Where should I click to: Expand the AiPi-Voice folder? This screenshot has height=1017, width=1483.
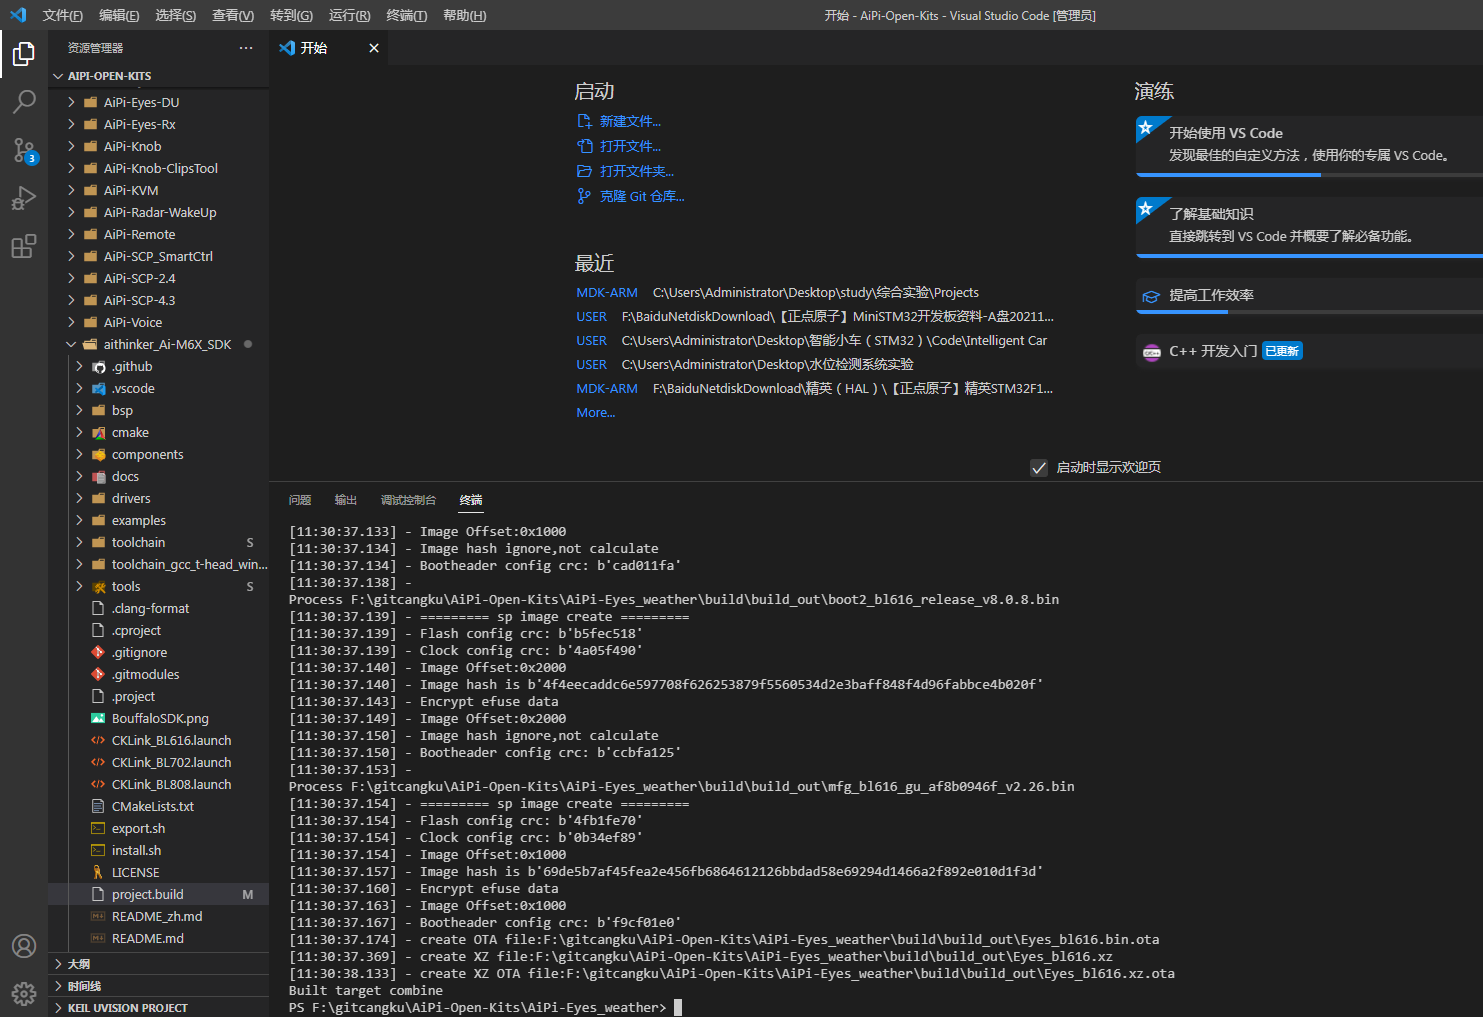click(x=71, y=322)
